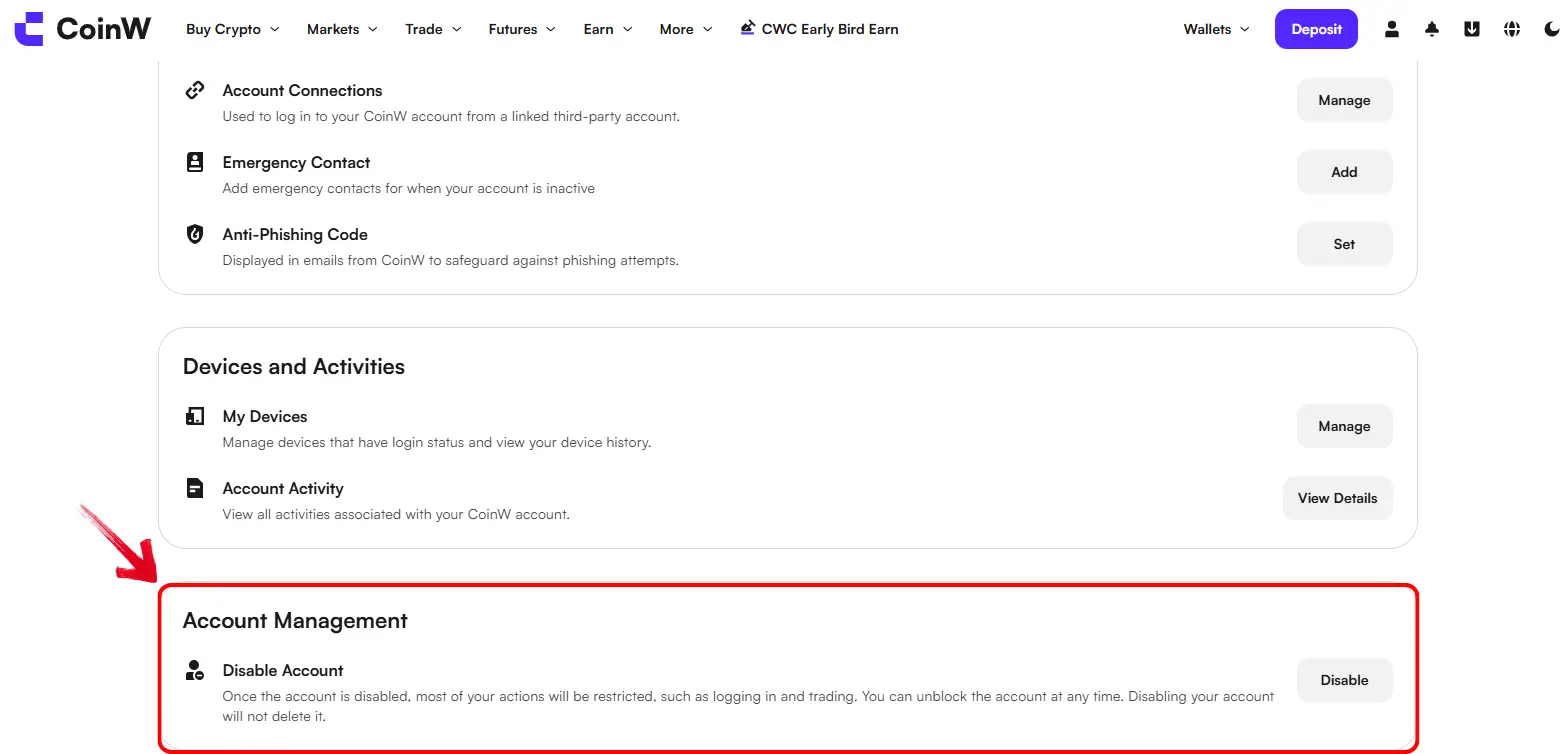
Task: Click the Anti-Phishing Code shield icon
Action: 195,234
